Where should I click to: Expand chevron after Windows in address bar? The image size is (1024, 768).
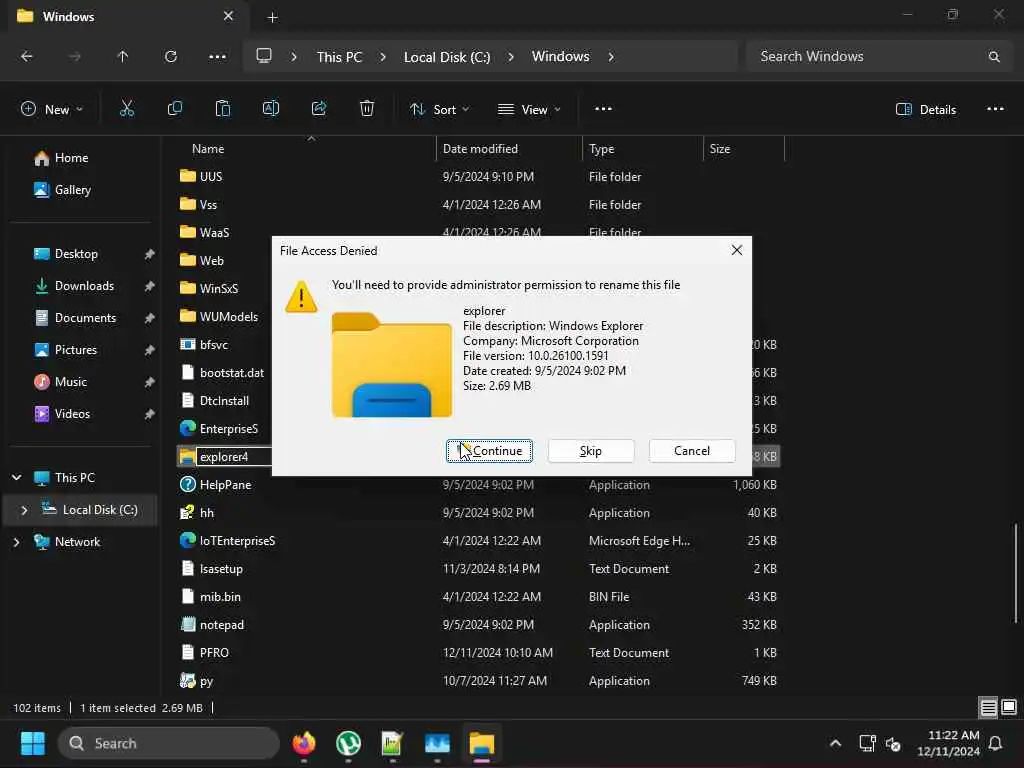click(x=611, y=57)
